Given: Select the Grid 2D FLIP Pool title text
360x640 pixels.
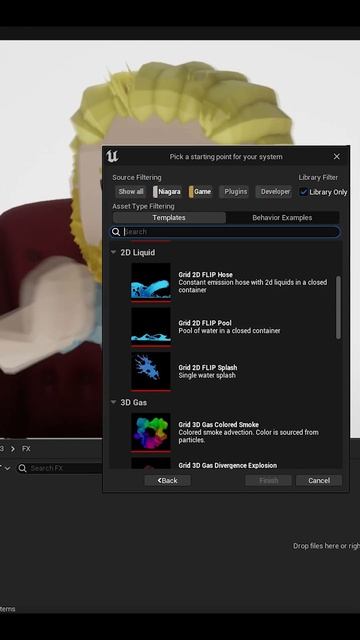Looking at the screenshot, I should point(205,323).
